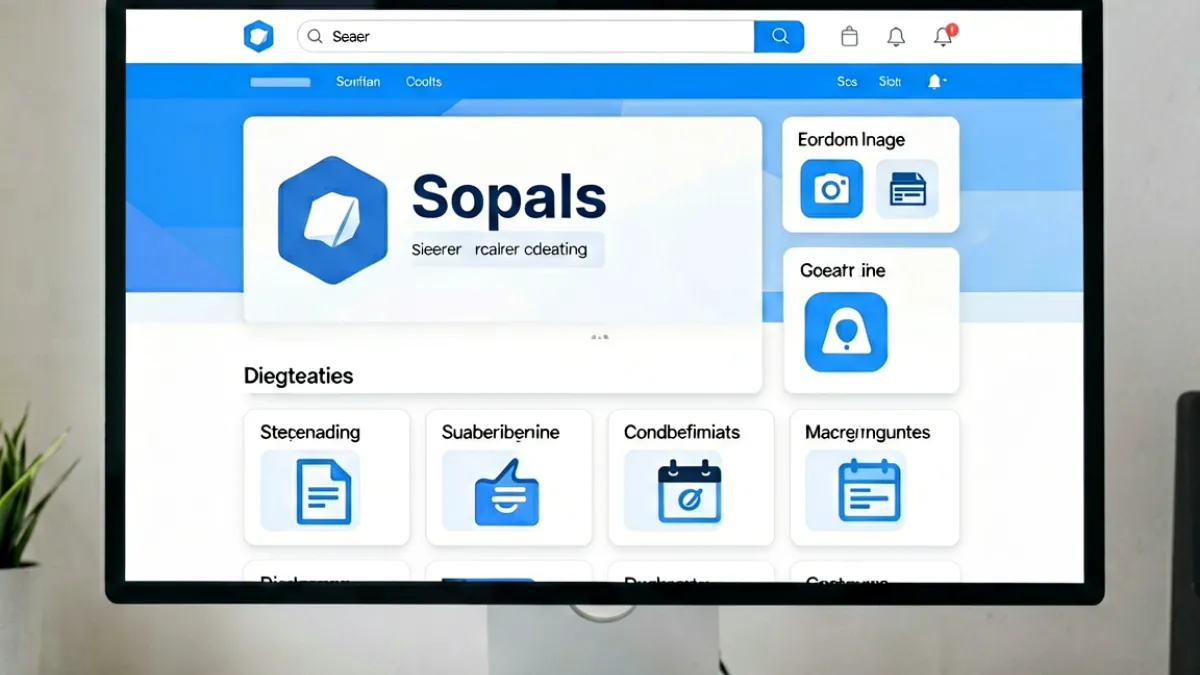Screen dimensions: 1200x675
Task: Click the magnifier icon inside search field
Action: pyautogui.click(x=314, y=37)
